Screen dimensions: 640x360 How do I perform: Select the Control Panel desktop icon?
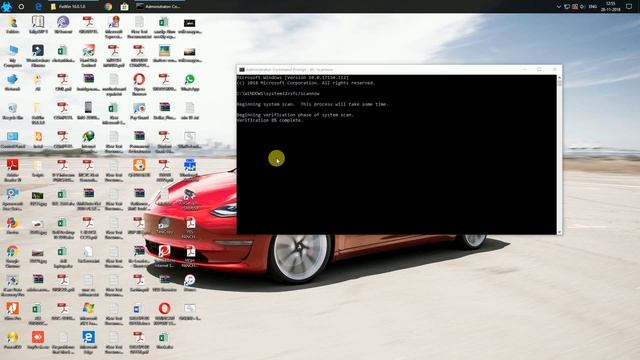(13, 140)
